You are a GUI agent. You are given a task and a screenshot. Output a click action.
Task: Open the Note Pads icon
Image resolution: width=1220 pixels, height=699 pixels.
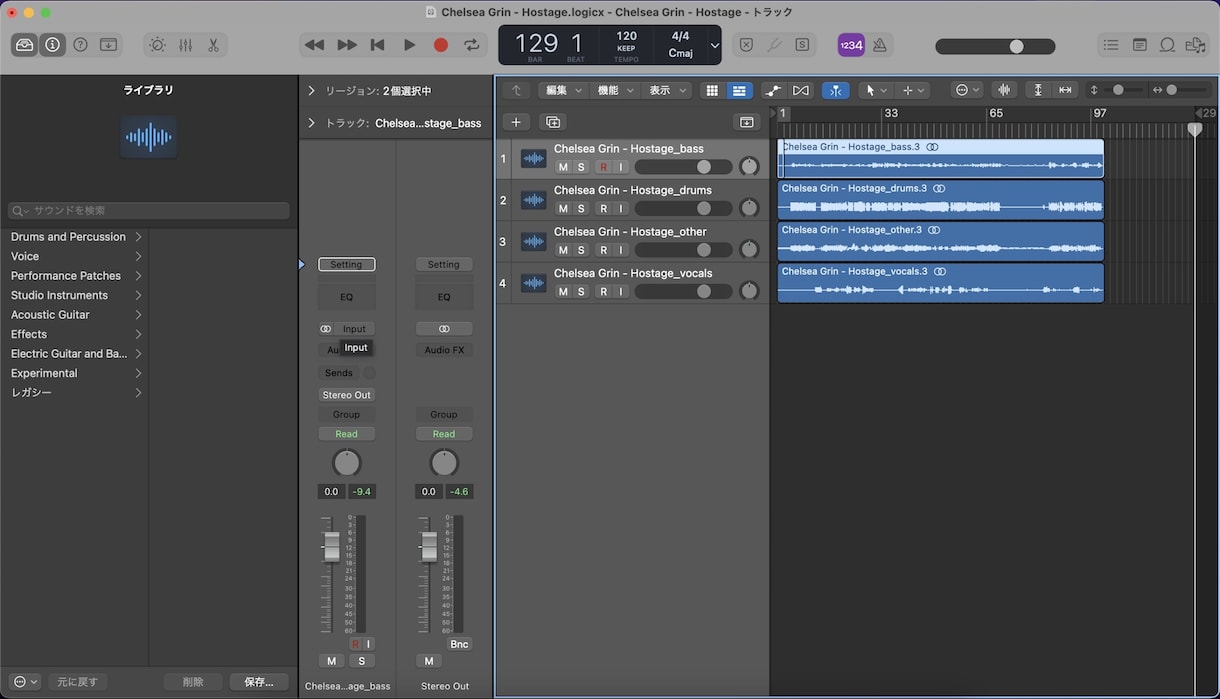coord(1140,45)
